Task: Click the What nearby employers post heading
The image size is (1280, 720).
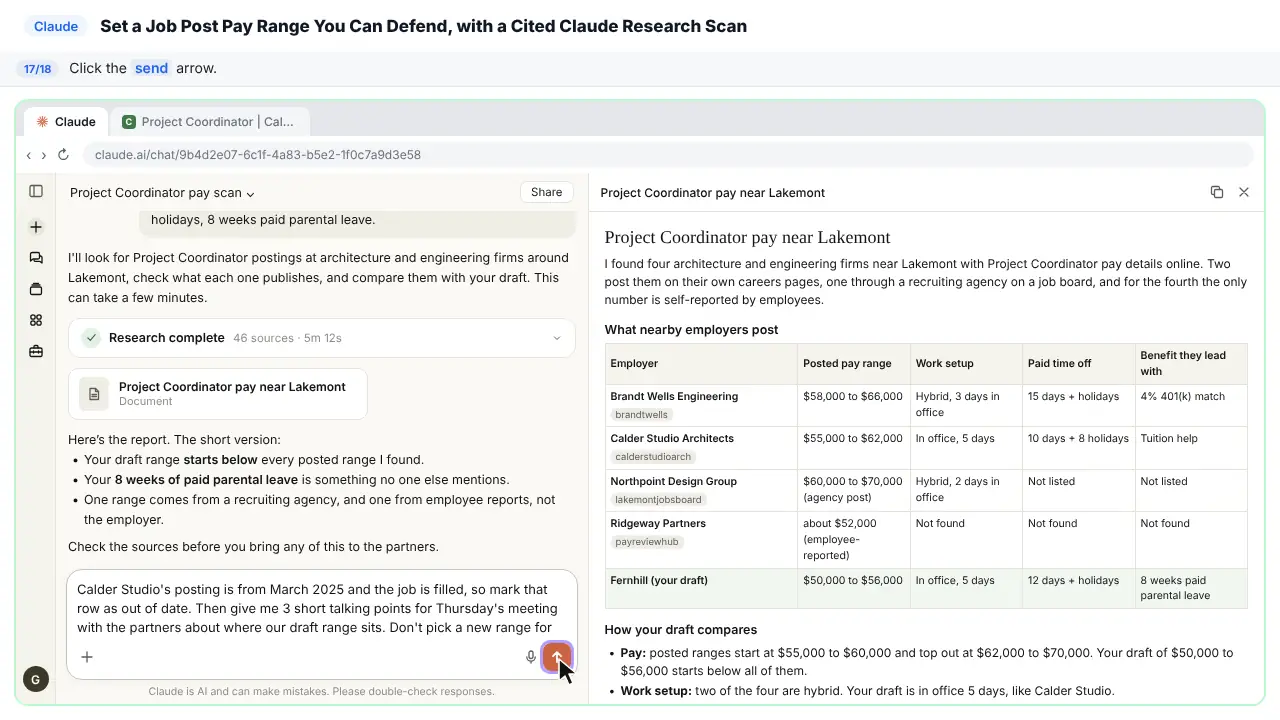Action: [x=691, y=330]
